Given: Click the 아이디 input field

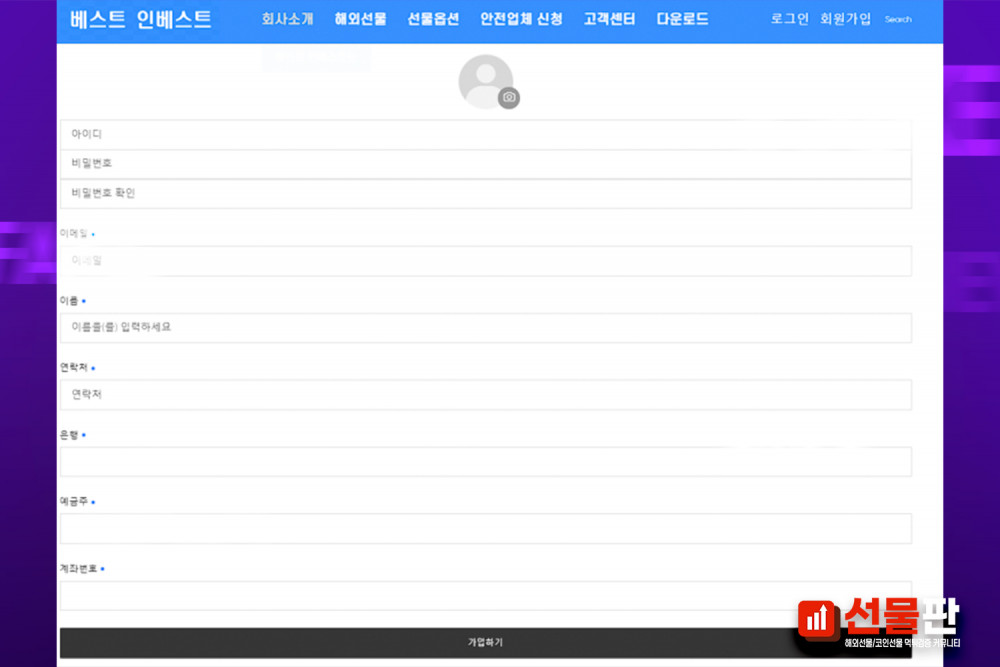Looking at the screenshot, I should (485, 134).
